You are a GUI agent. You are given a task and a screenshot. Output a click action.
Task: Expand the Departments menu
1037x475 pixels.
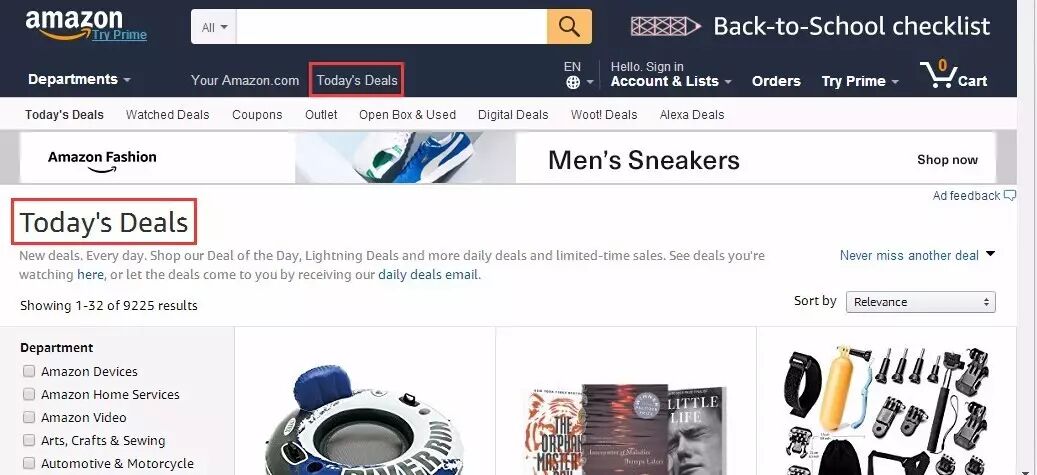click(x=79, y=79)
